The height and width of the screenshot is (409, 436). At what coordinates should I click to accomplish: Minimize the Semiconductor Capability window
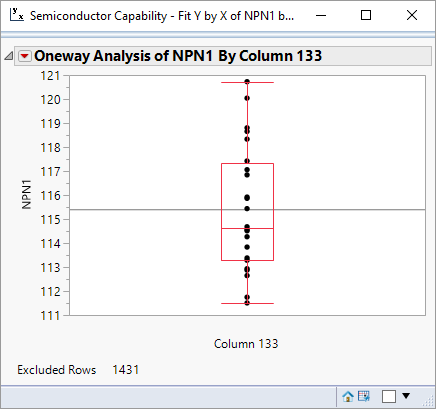(x=321, y=15)
